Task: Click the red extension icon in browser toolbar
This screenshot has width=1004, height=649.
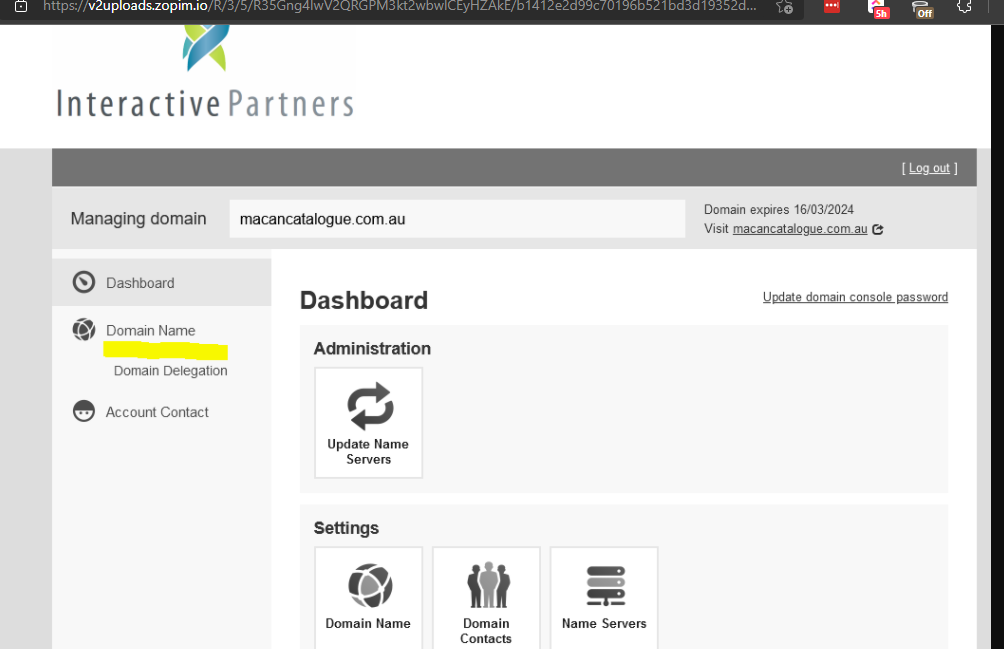Action: (831, 7)
